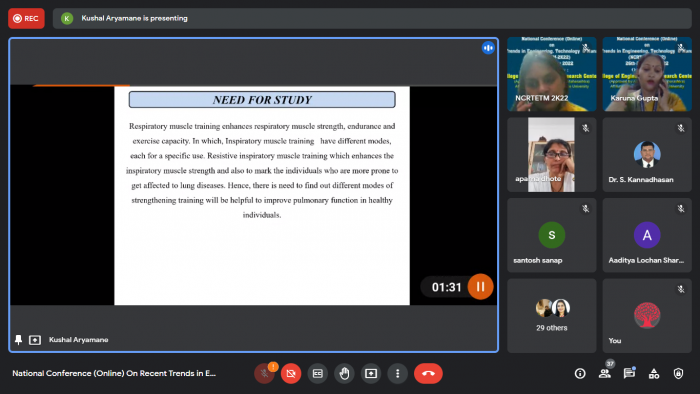Screen dimensions: 700x394
Task: Select the Karuna Gupta video tile
Action: pyautogui.click(x=647, y=74)
